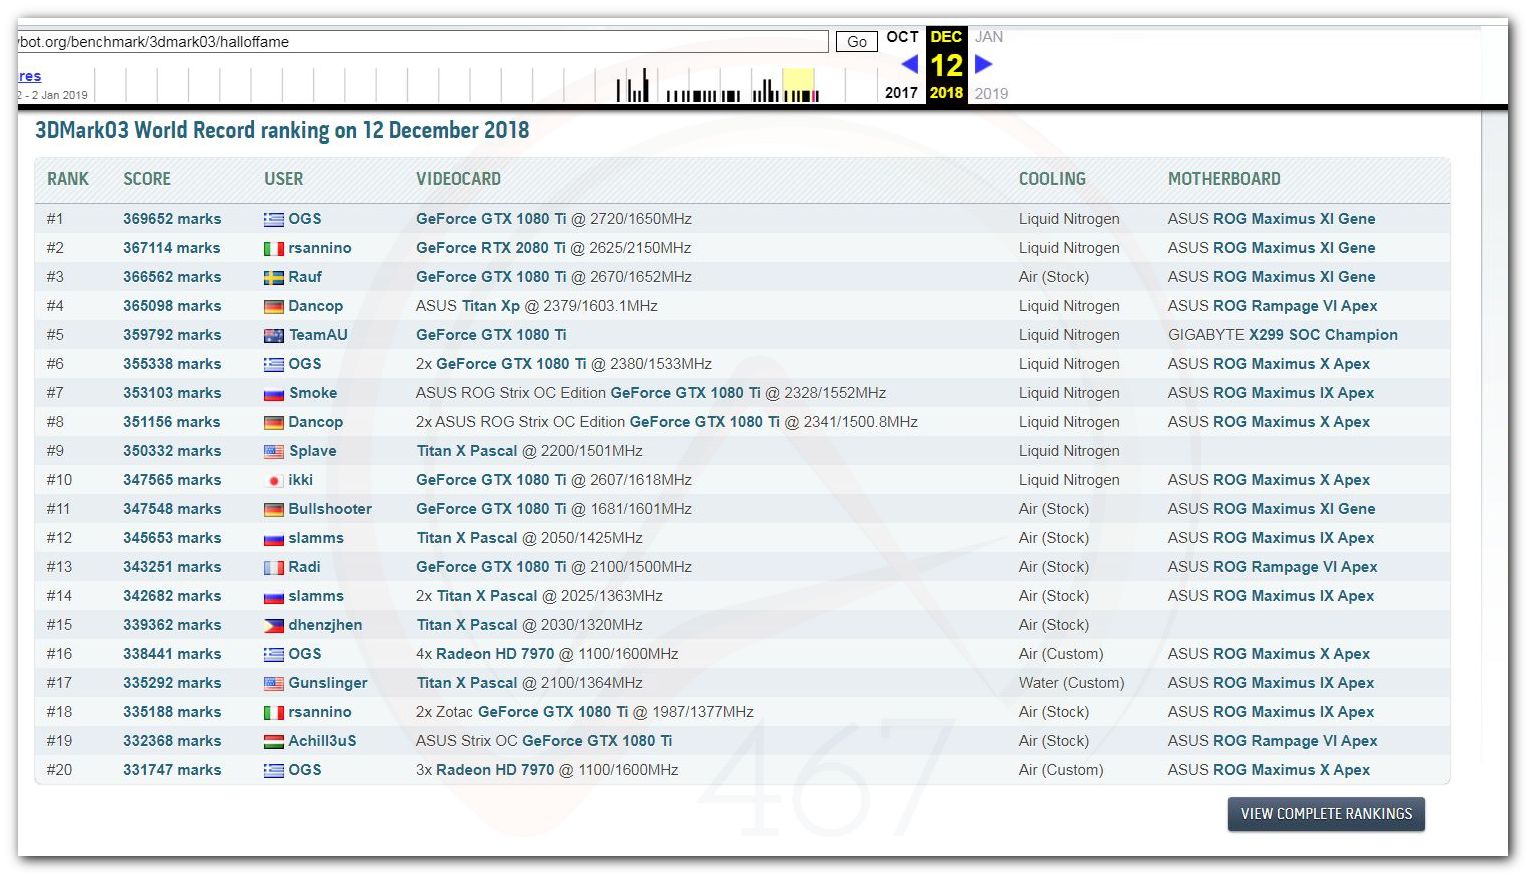The height and width of the screenshot is (874, 1526).
Task: Click the View Complete Rankings button
Action: pos(1326,814)
